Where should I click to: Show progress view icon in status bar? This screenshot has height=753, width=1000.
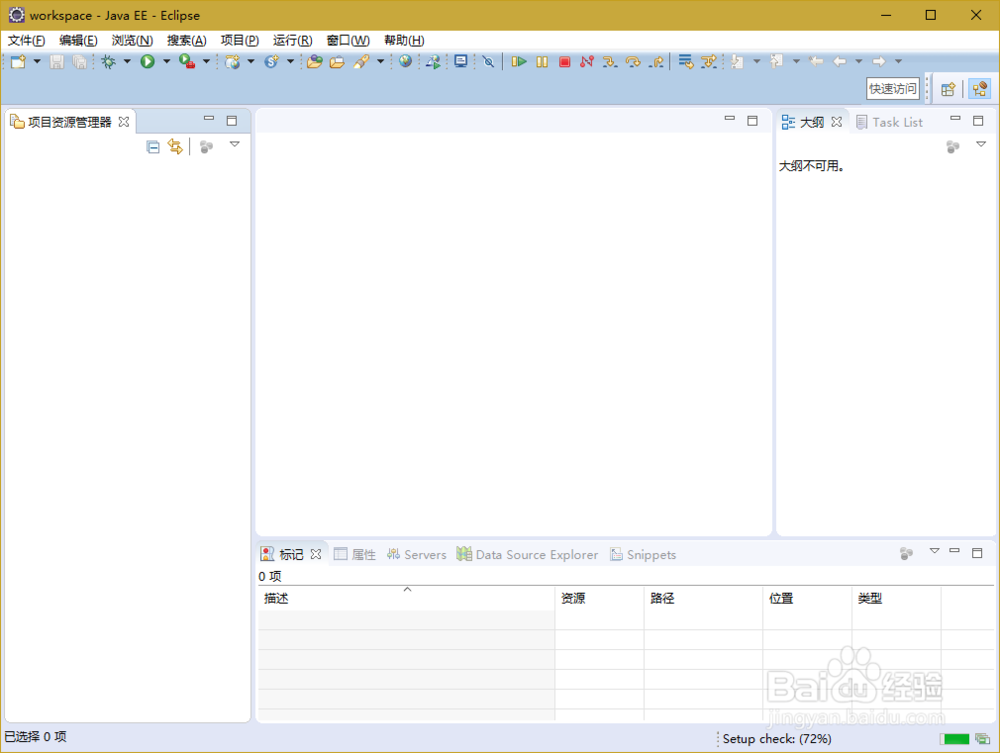click(983, 739)
